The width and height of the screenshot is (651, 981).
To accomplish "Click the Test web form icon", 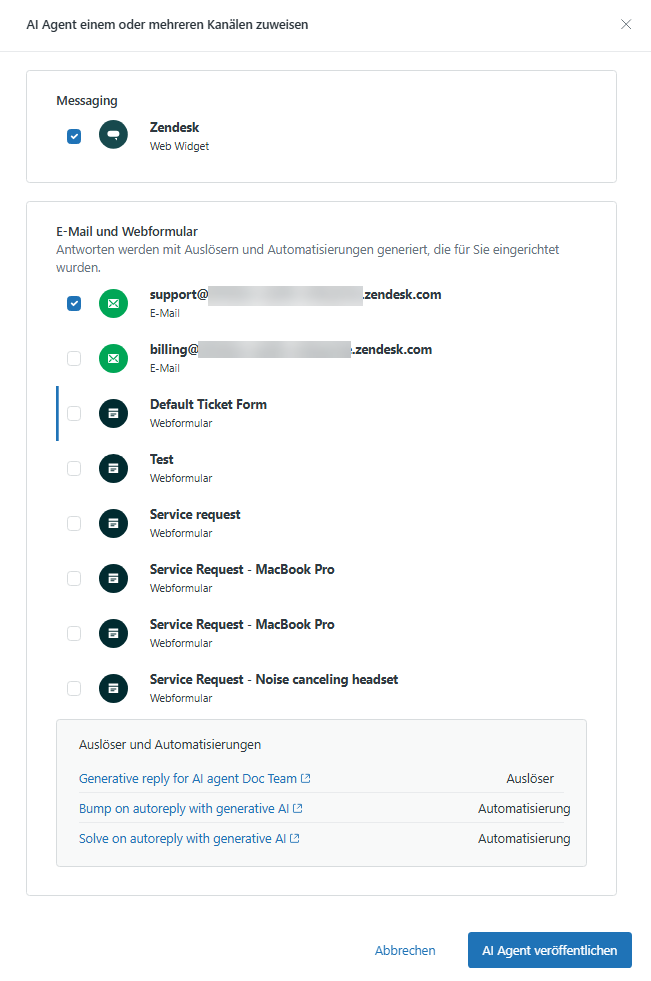I will 113,468.
